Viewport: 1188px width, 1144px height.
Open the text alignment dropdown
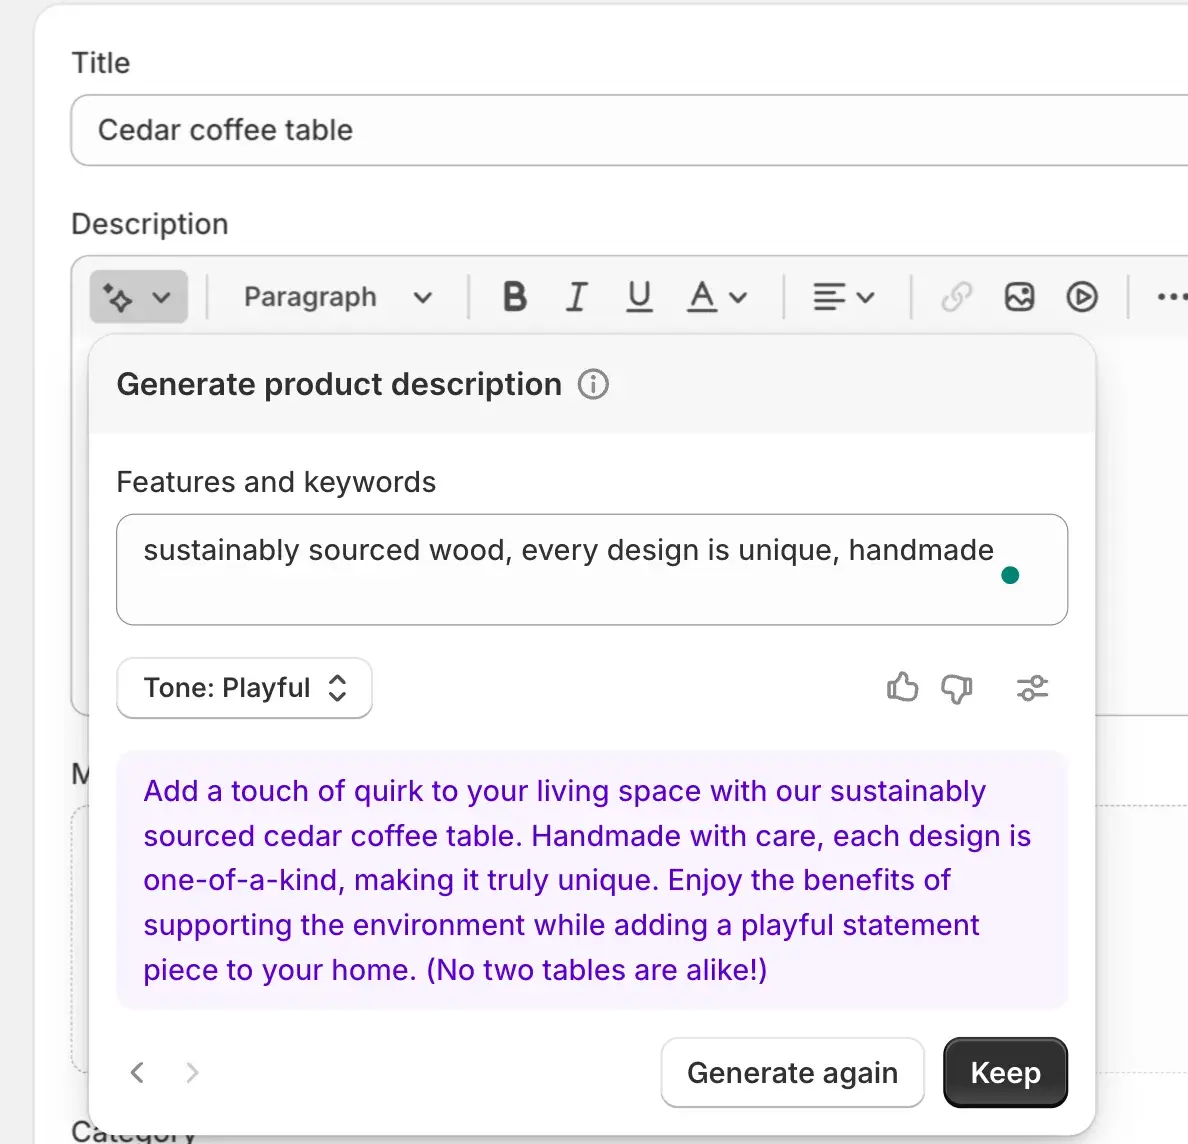(x=843, y=297)
